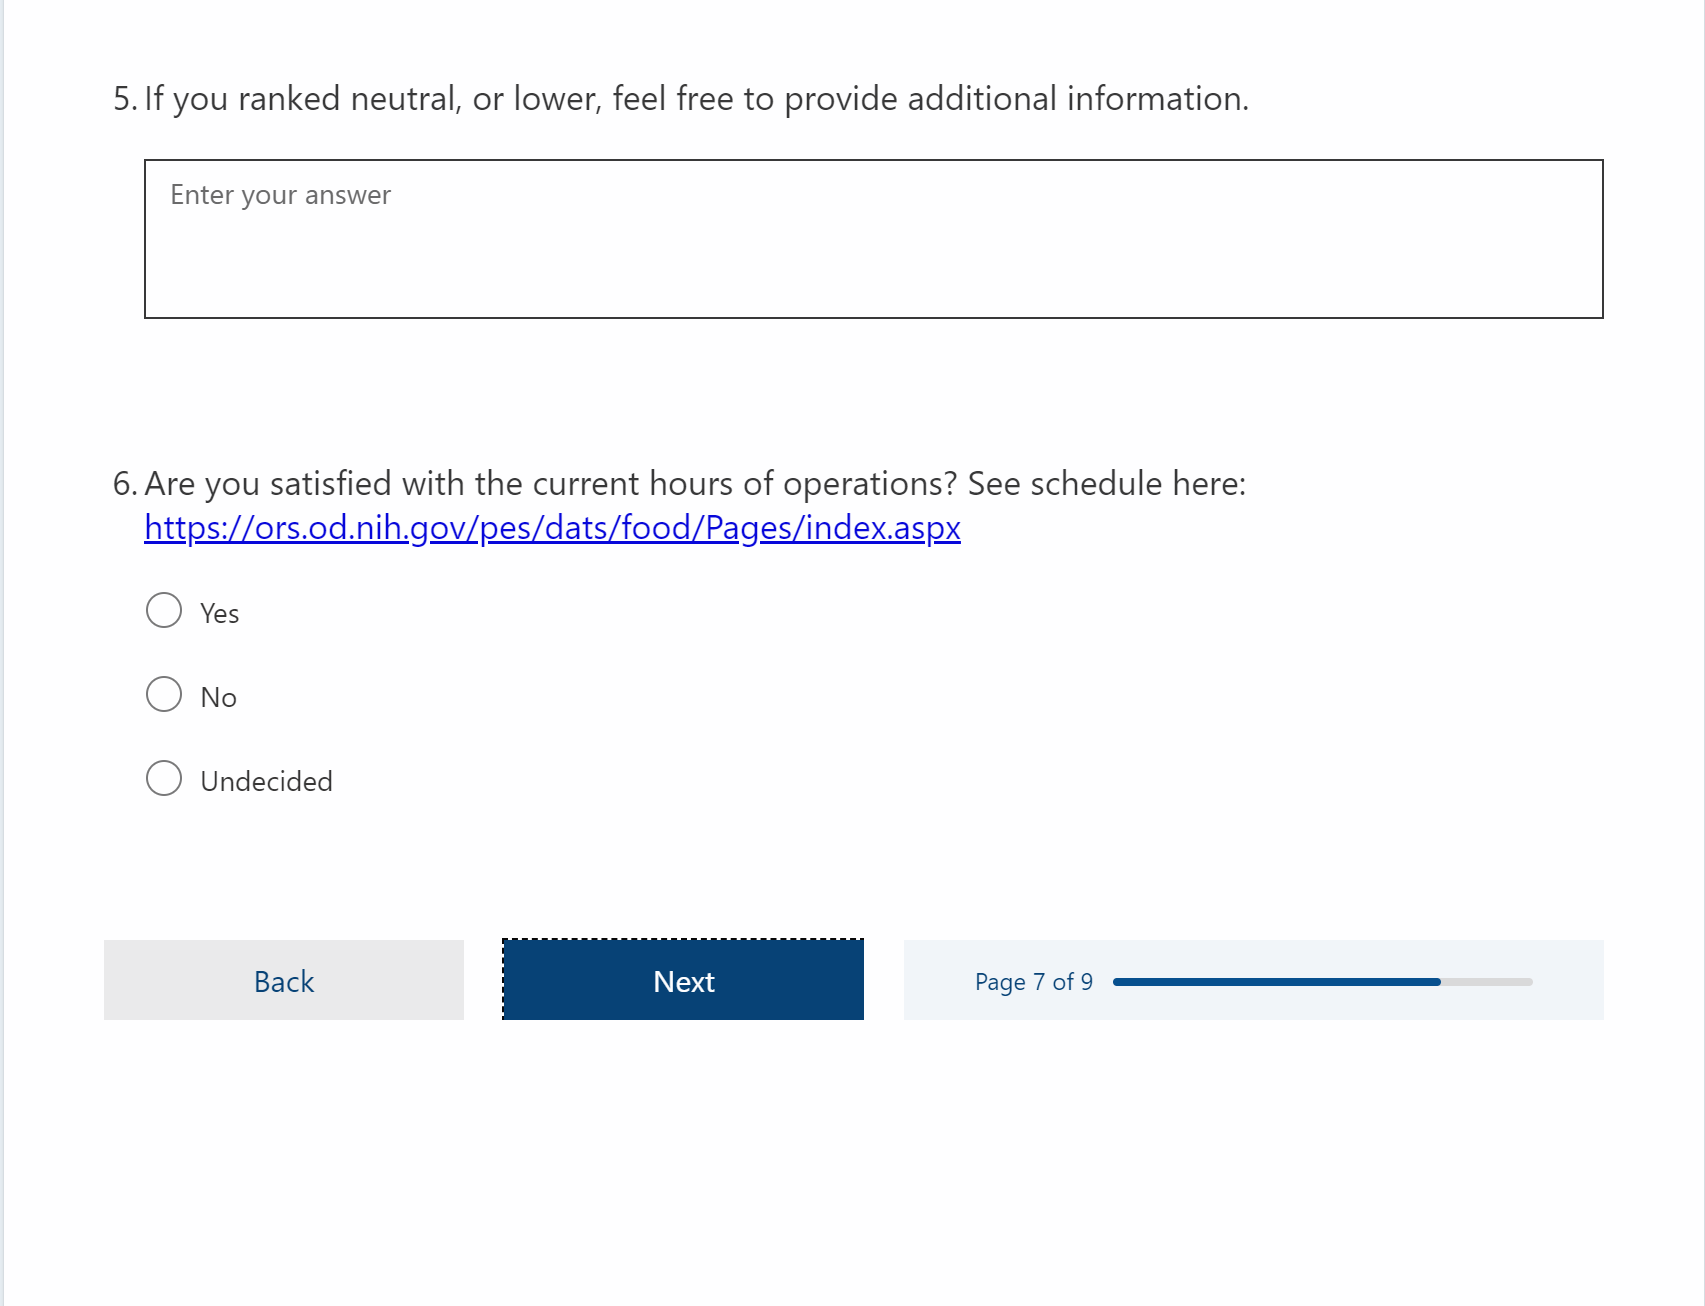The width and height of the screenshot is (1705, 1306).
Task: Select the Yes radio button
Action: pos(164,611)
